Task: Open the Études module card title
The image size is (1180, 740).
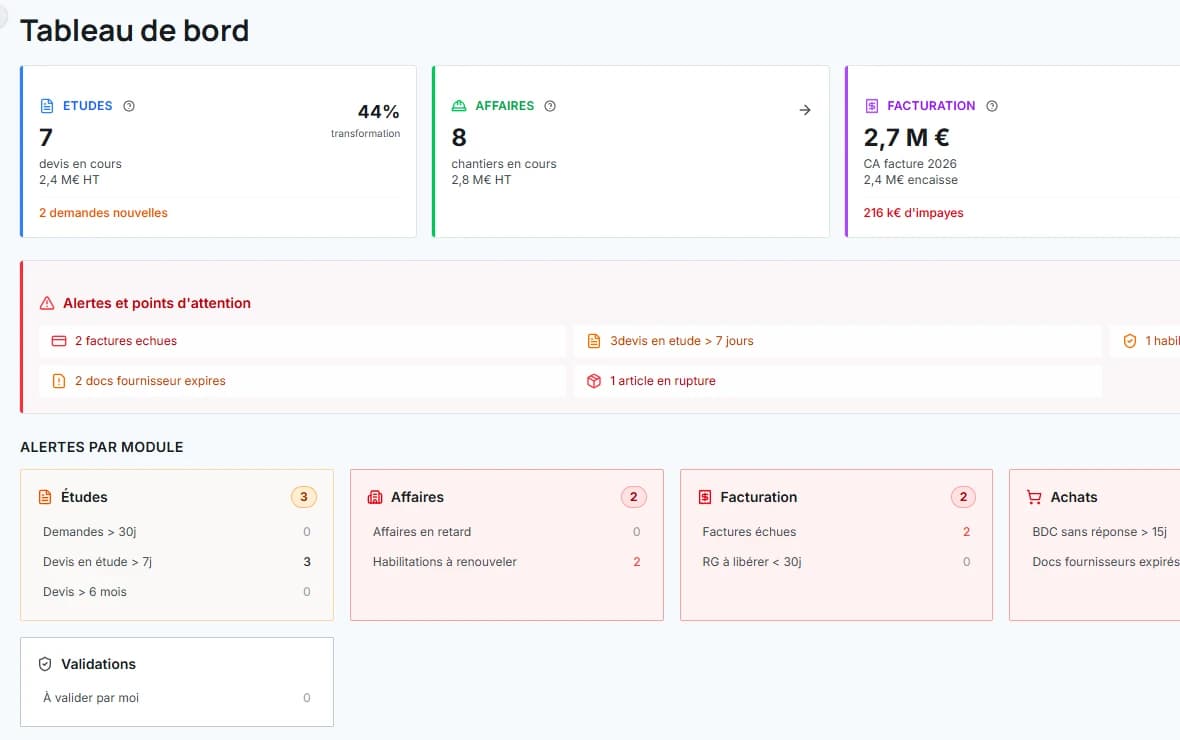Action: tap(84, 497)
